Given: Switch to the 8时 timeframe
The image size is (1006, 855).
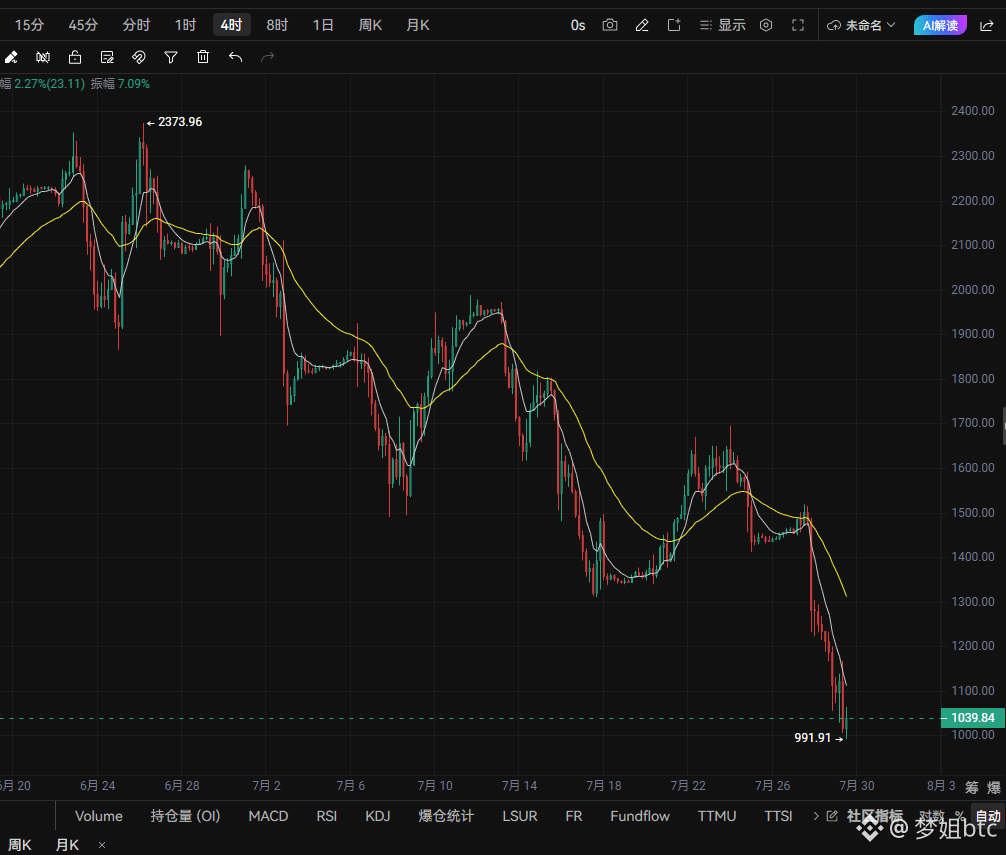Looking at the screenshot, I should click(277, 25).
